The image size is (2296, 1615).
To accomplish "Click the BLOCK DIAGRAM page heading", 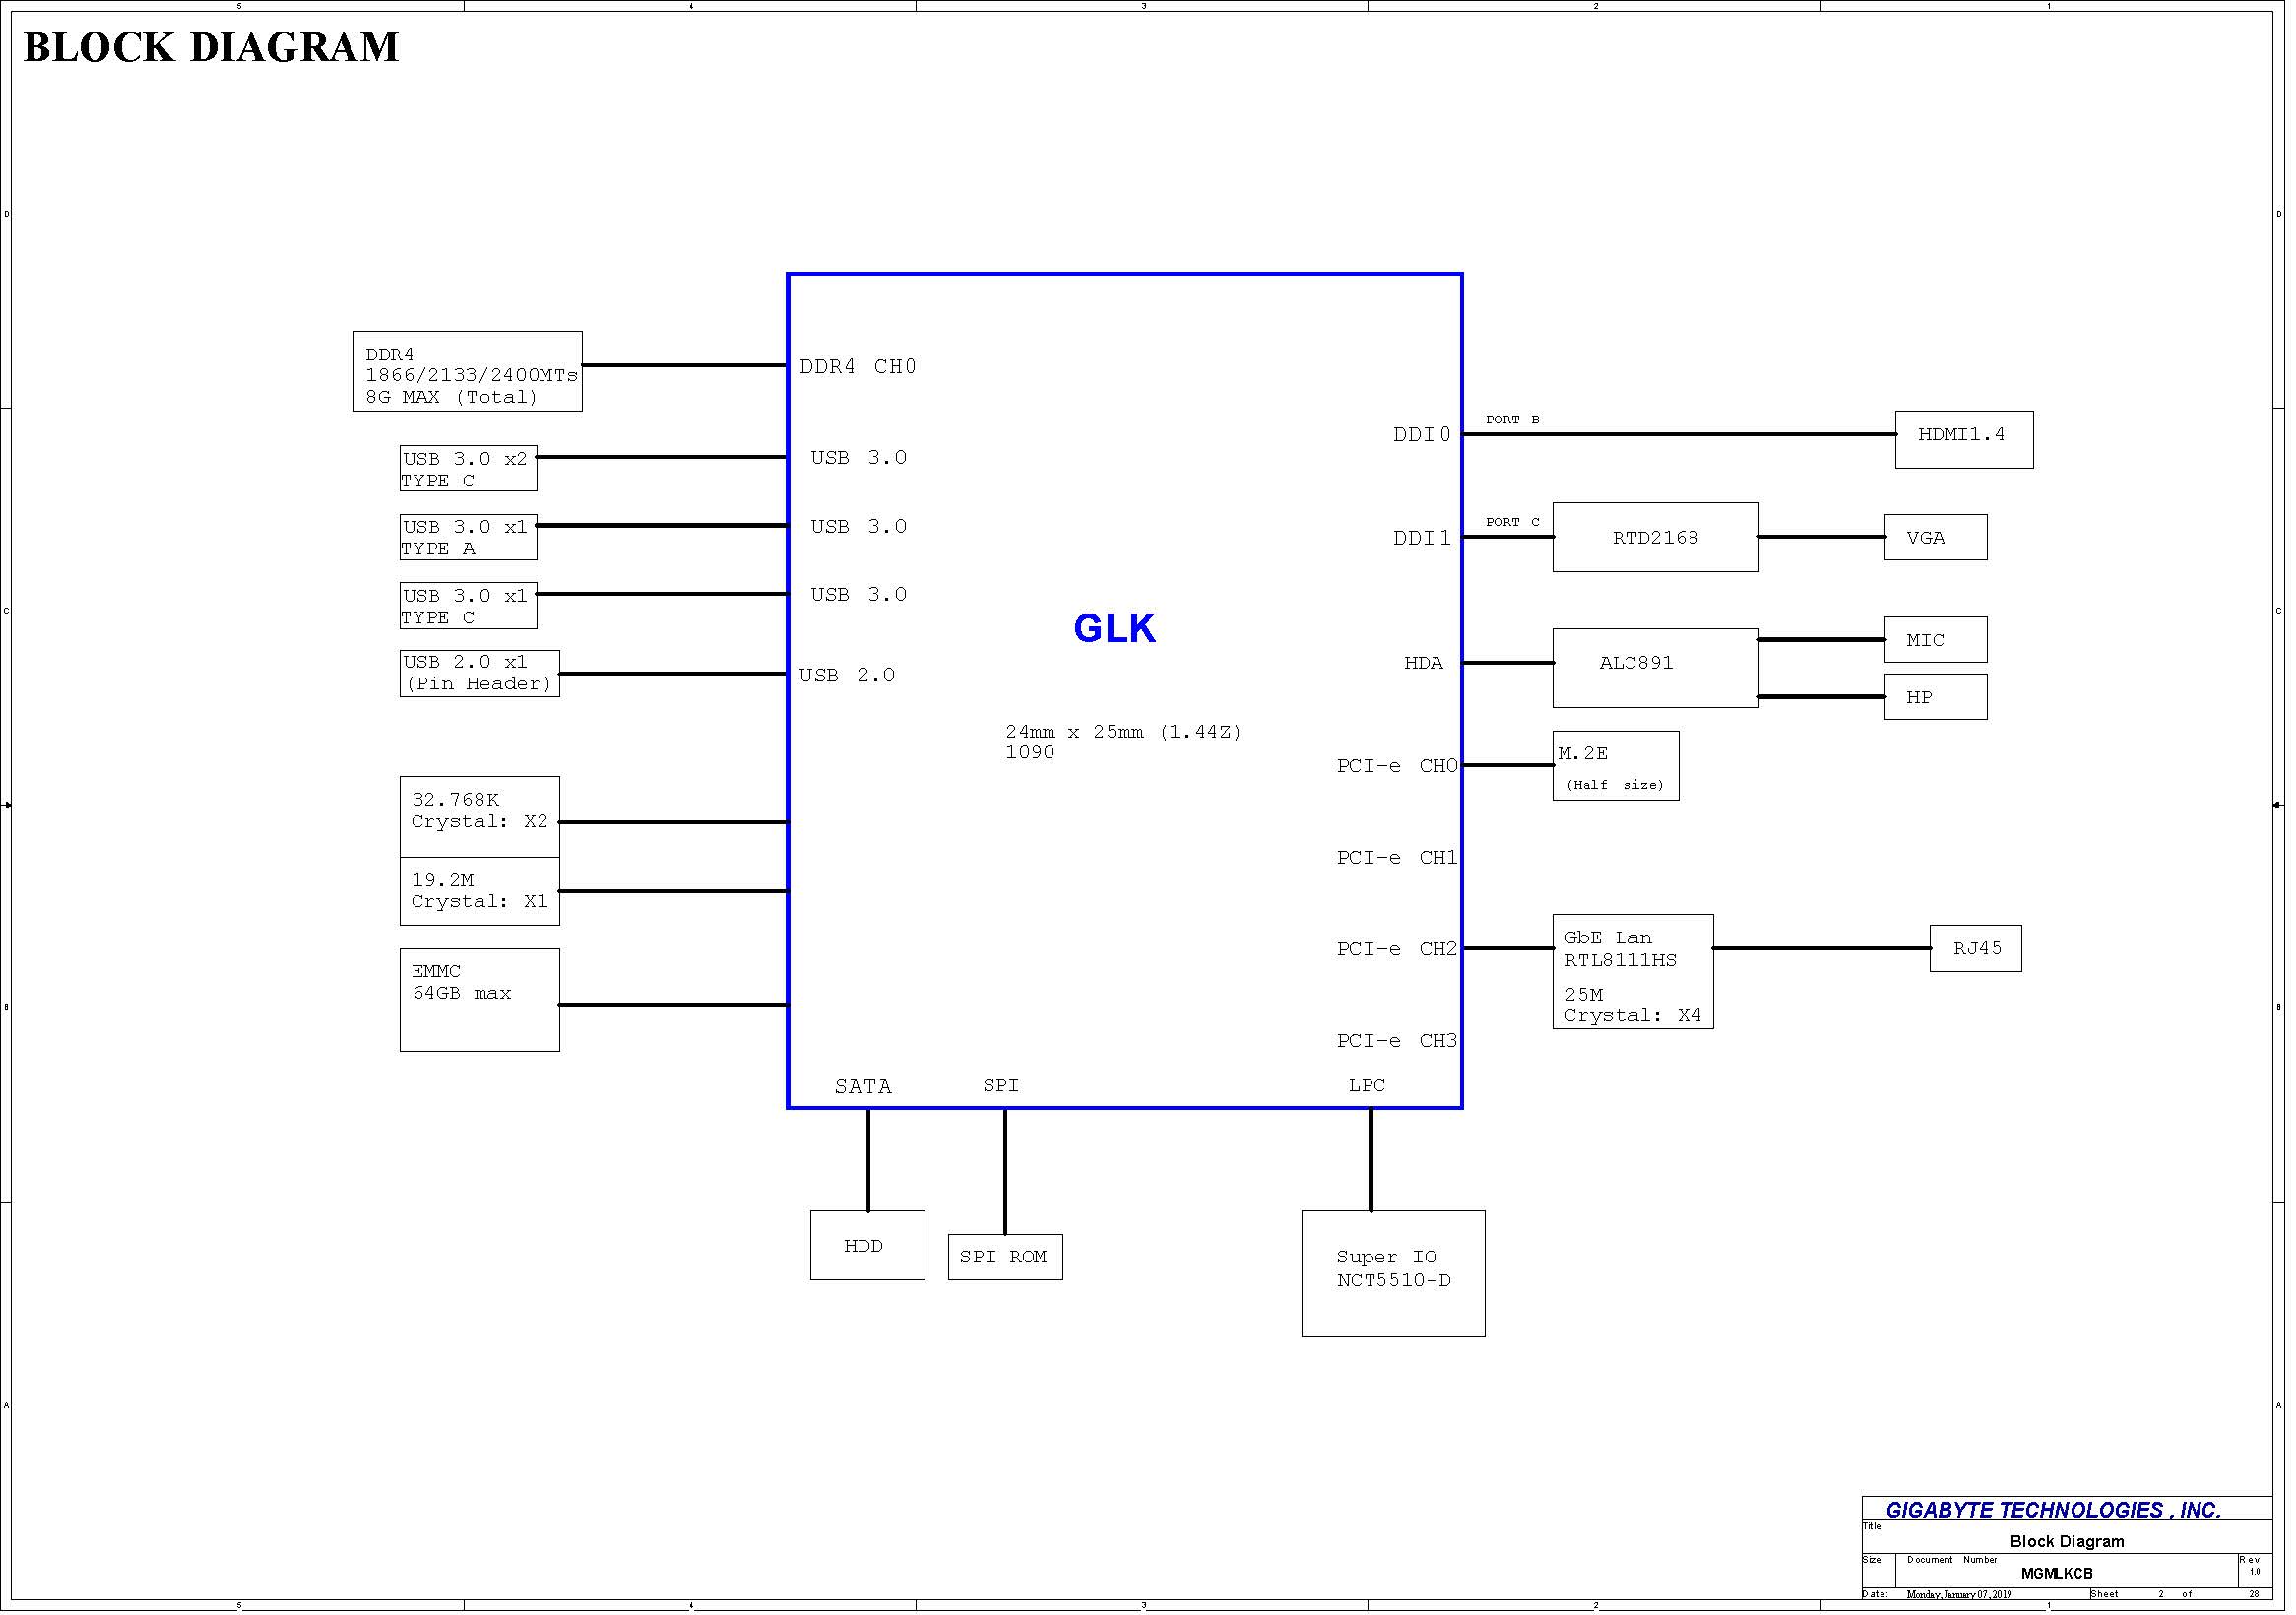I will (211, 47).
